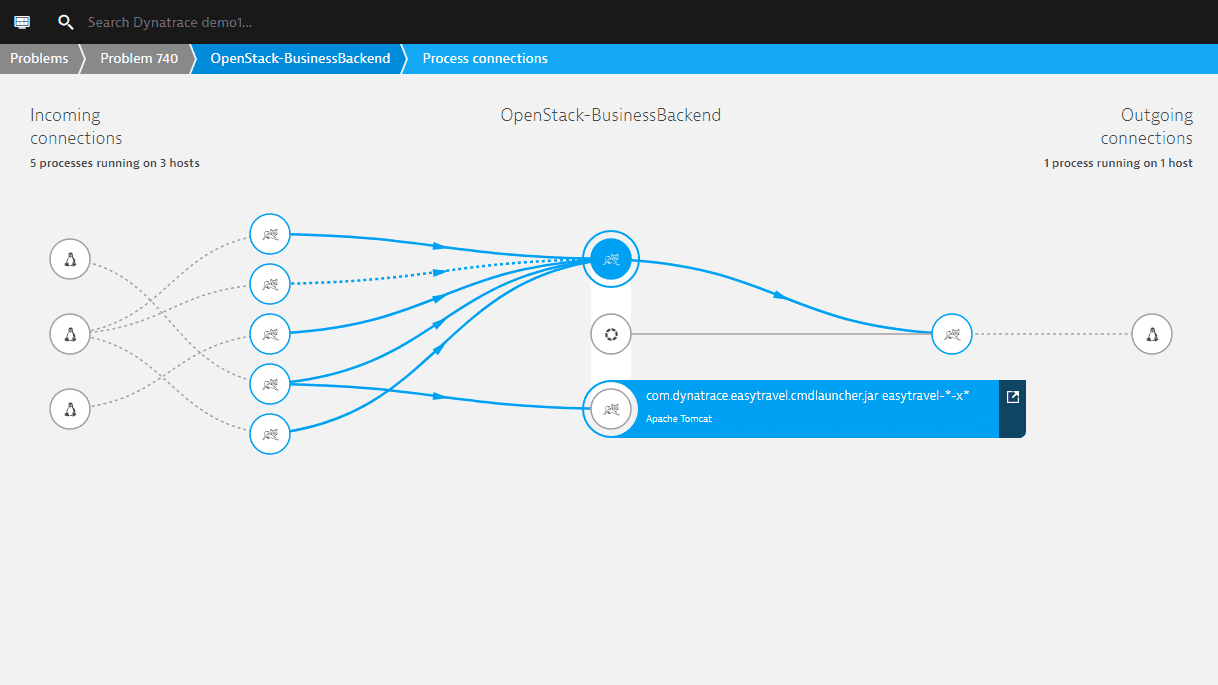Click the search magnifier icon
Screen dimensions: 1218x685
coord(66,21)
